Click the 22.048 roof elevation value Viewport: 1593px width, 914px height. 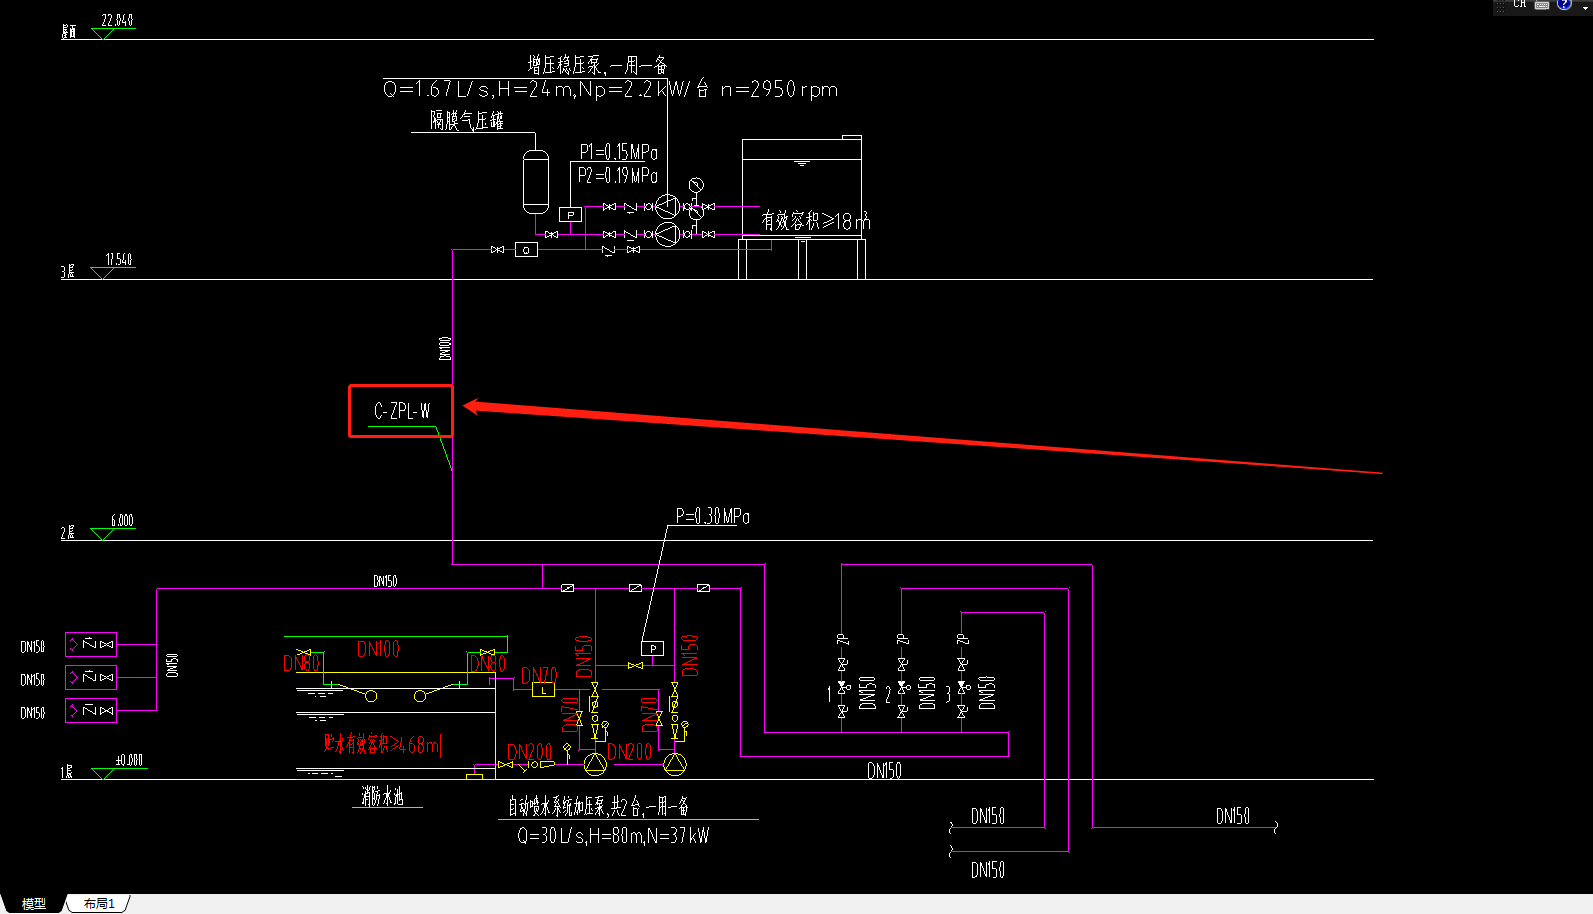point(117,20)
